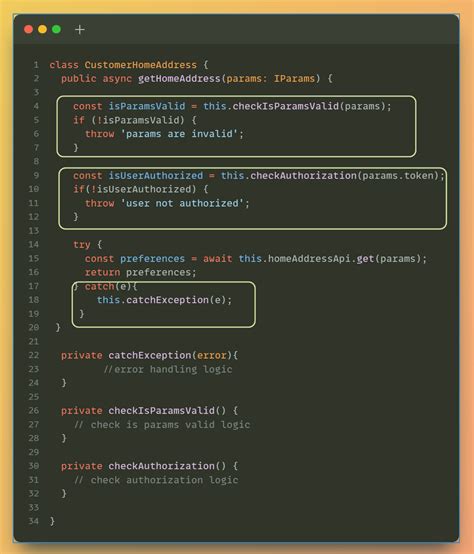
Task: Click this.catchException(e) call on line 18
Action: 164,300
